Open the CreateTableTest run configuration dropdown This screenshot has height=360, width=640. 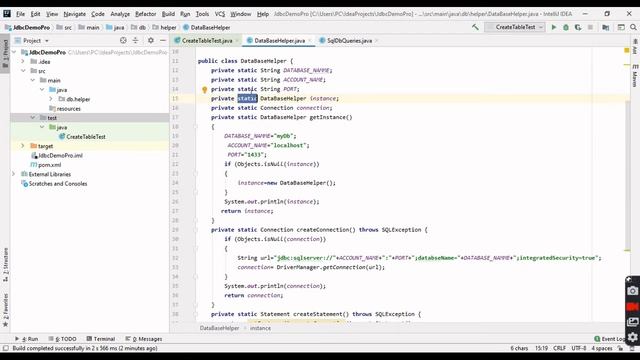pos(515,27)
